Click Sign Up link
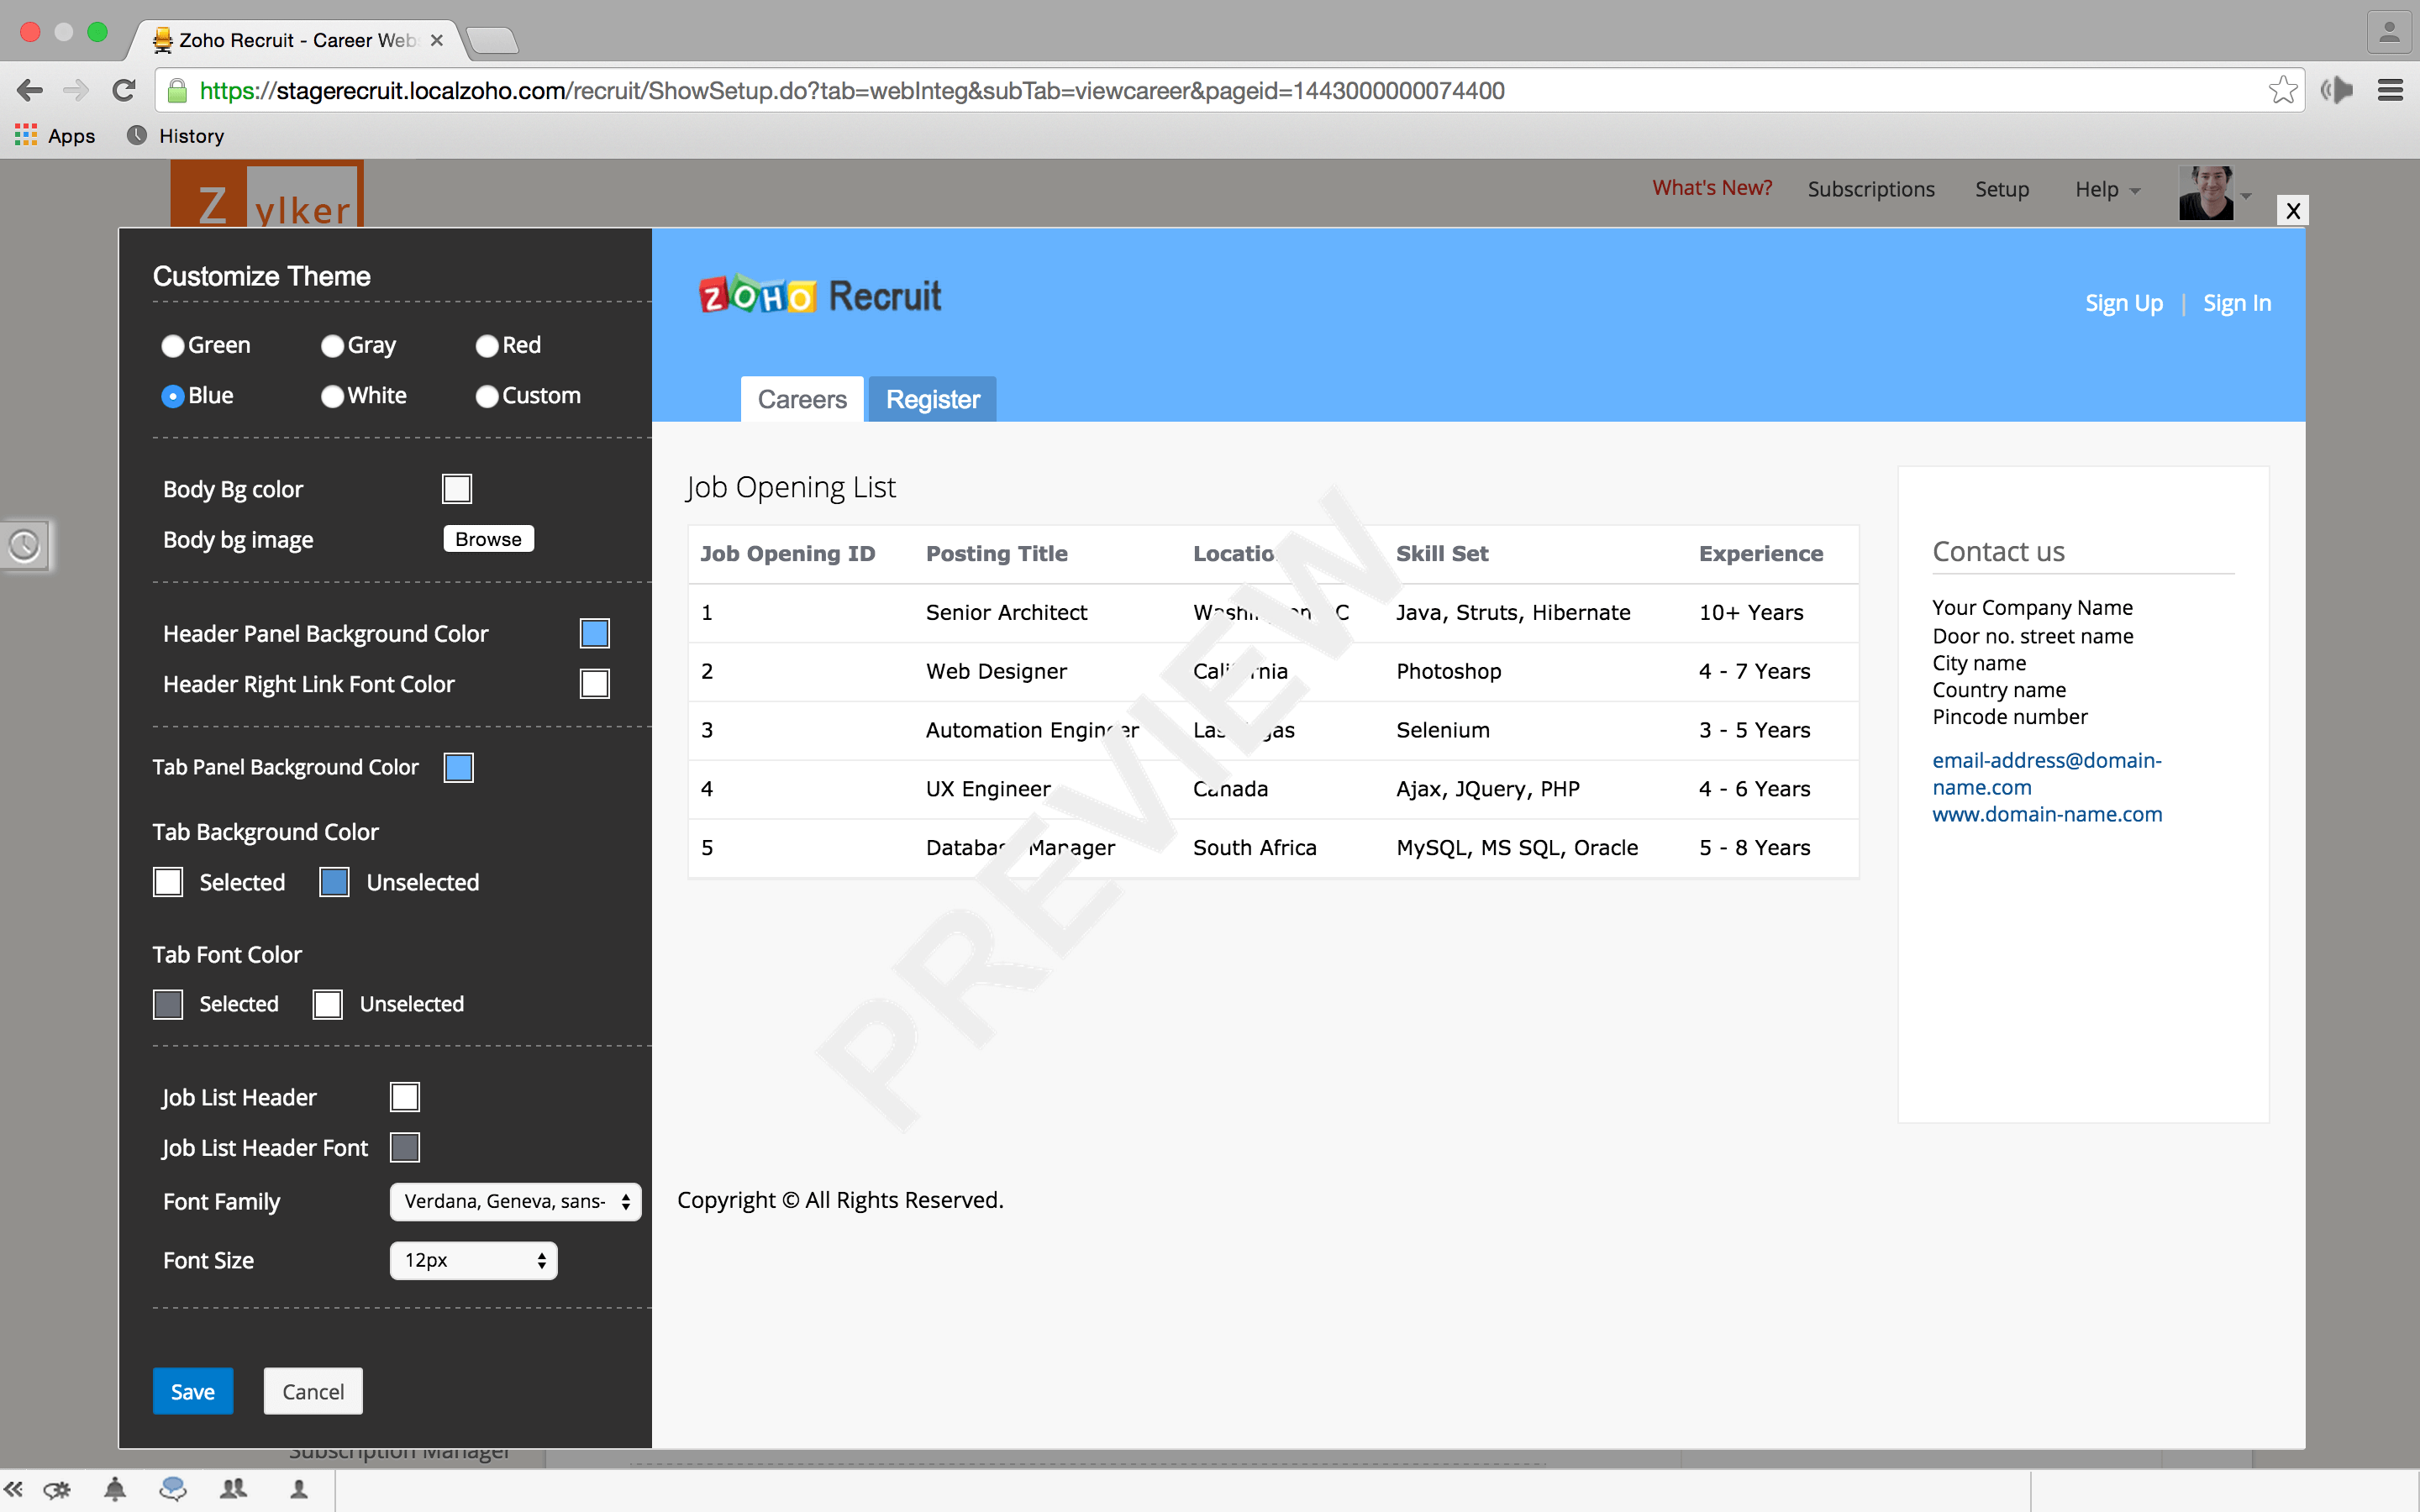The image size is (2420, 1512). click(2123, 303)
